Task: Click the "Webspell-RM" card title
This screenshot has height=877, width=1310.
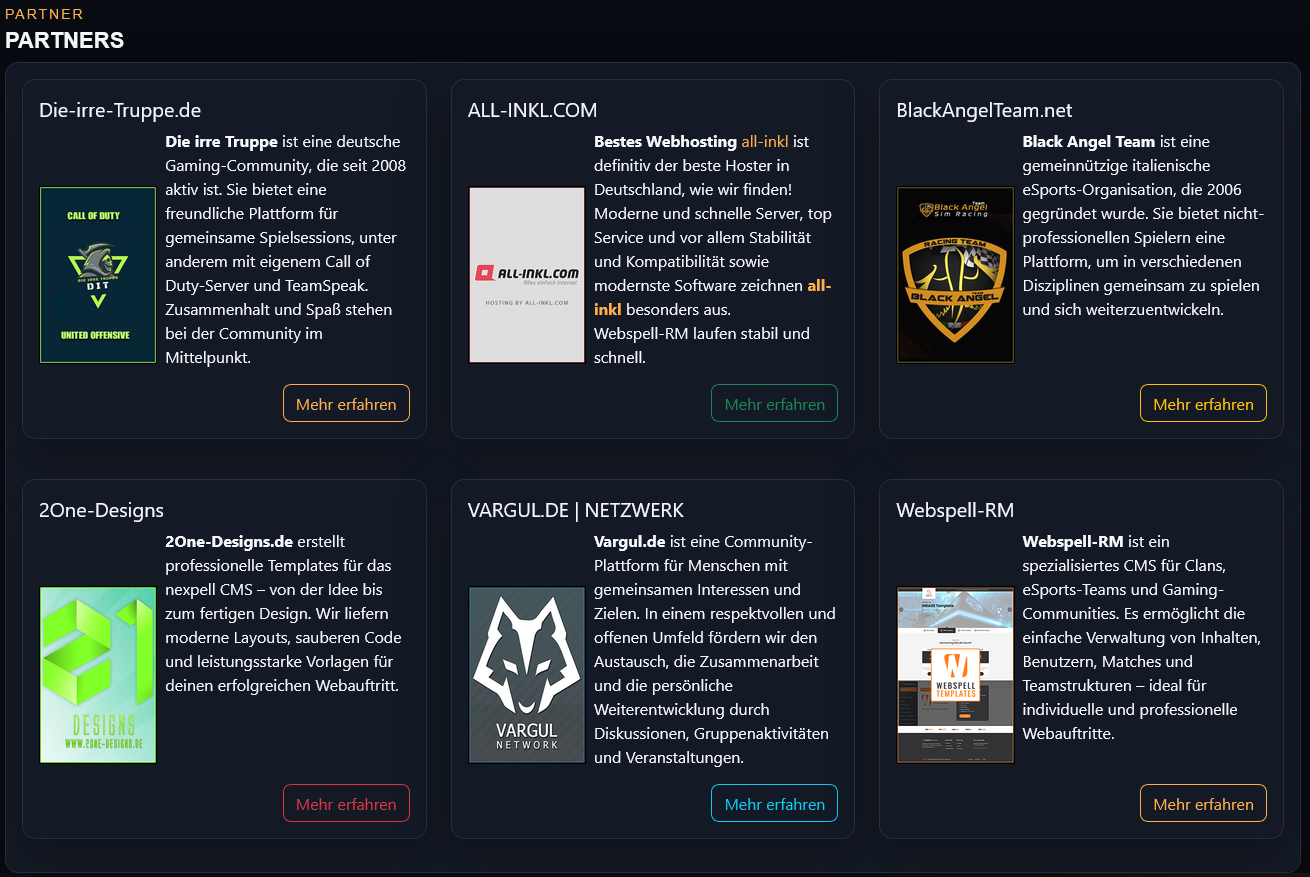Action: pos(955,510)
